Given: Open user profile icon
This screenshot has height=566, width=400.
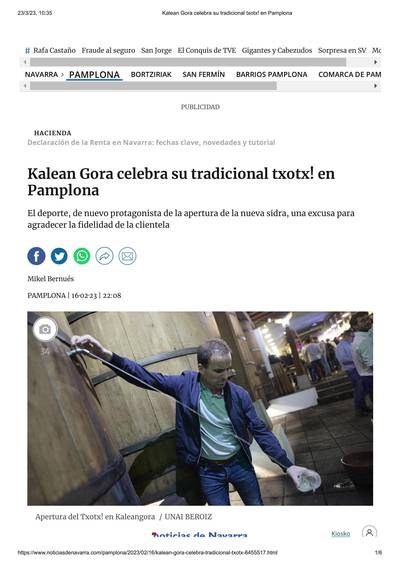Looking at the screenshot, I should pyautogui.click(x=369, y=532).
